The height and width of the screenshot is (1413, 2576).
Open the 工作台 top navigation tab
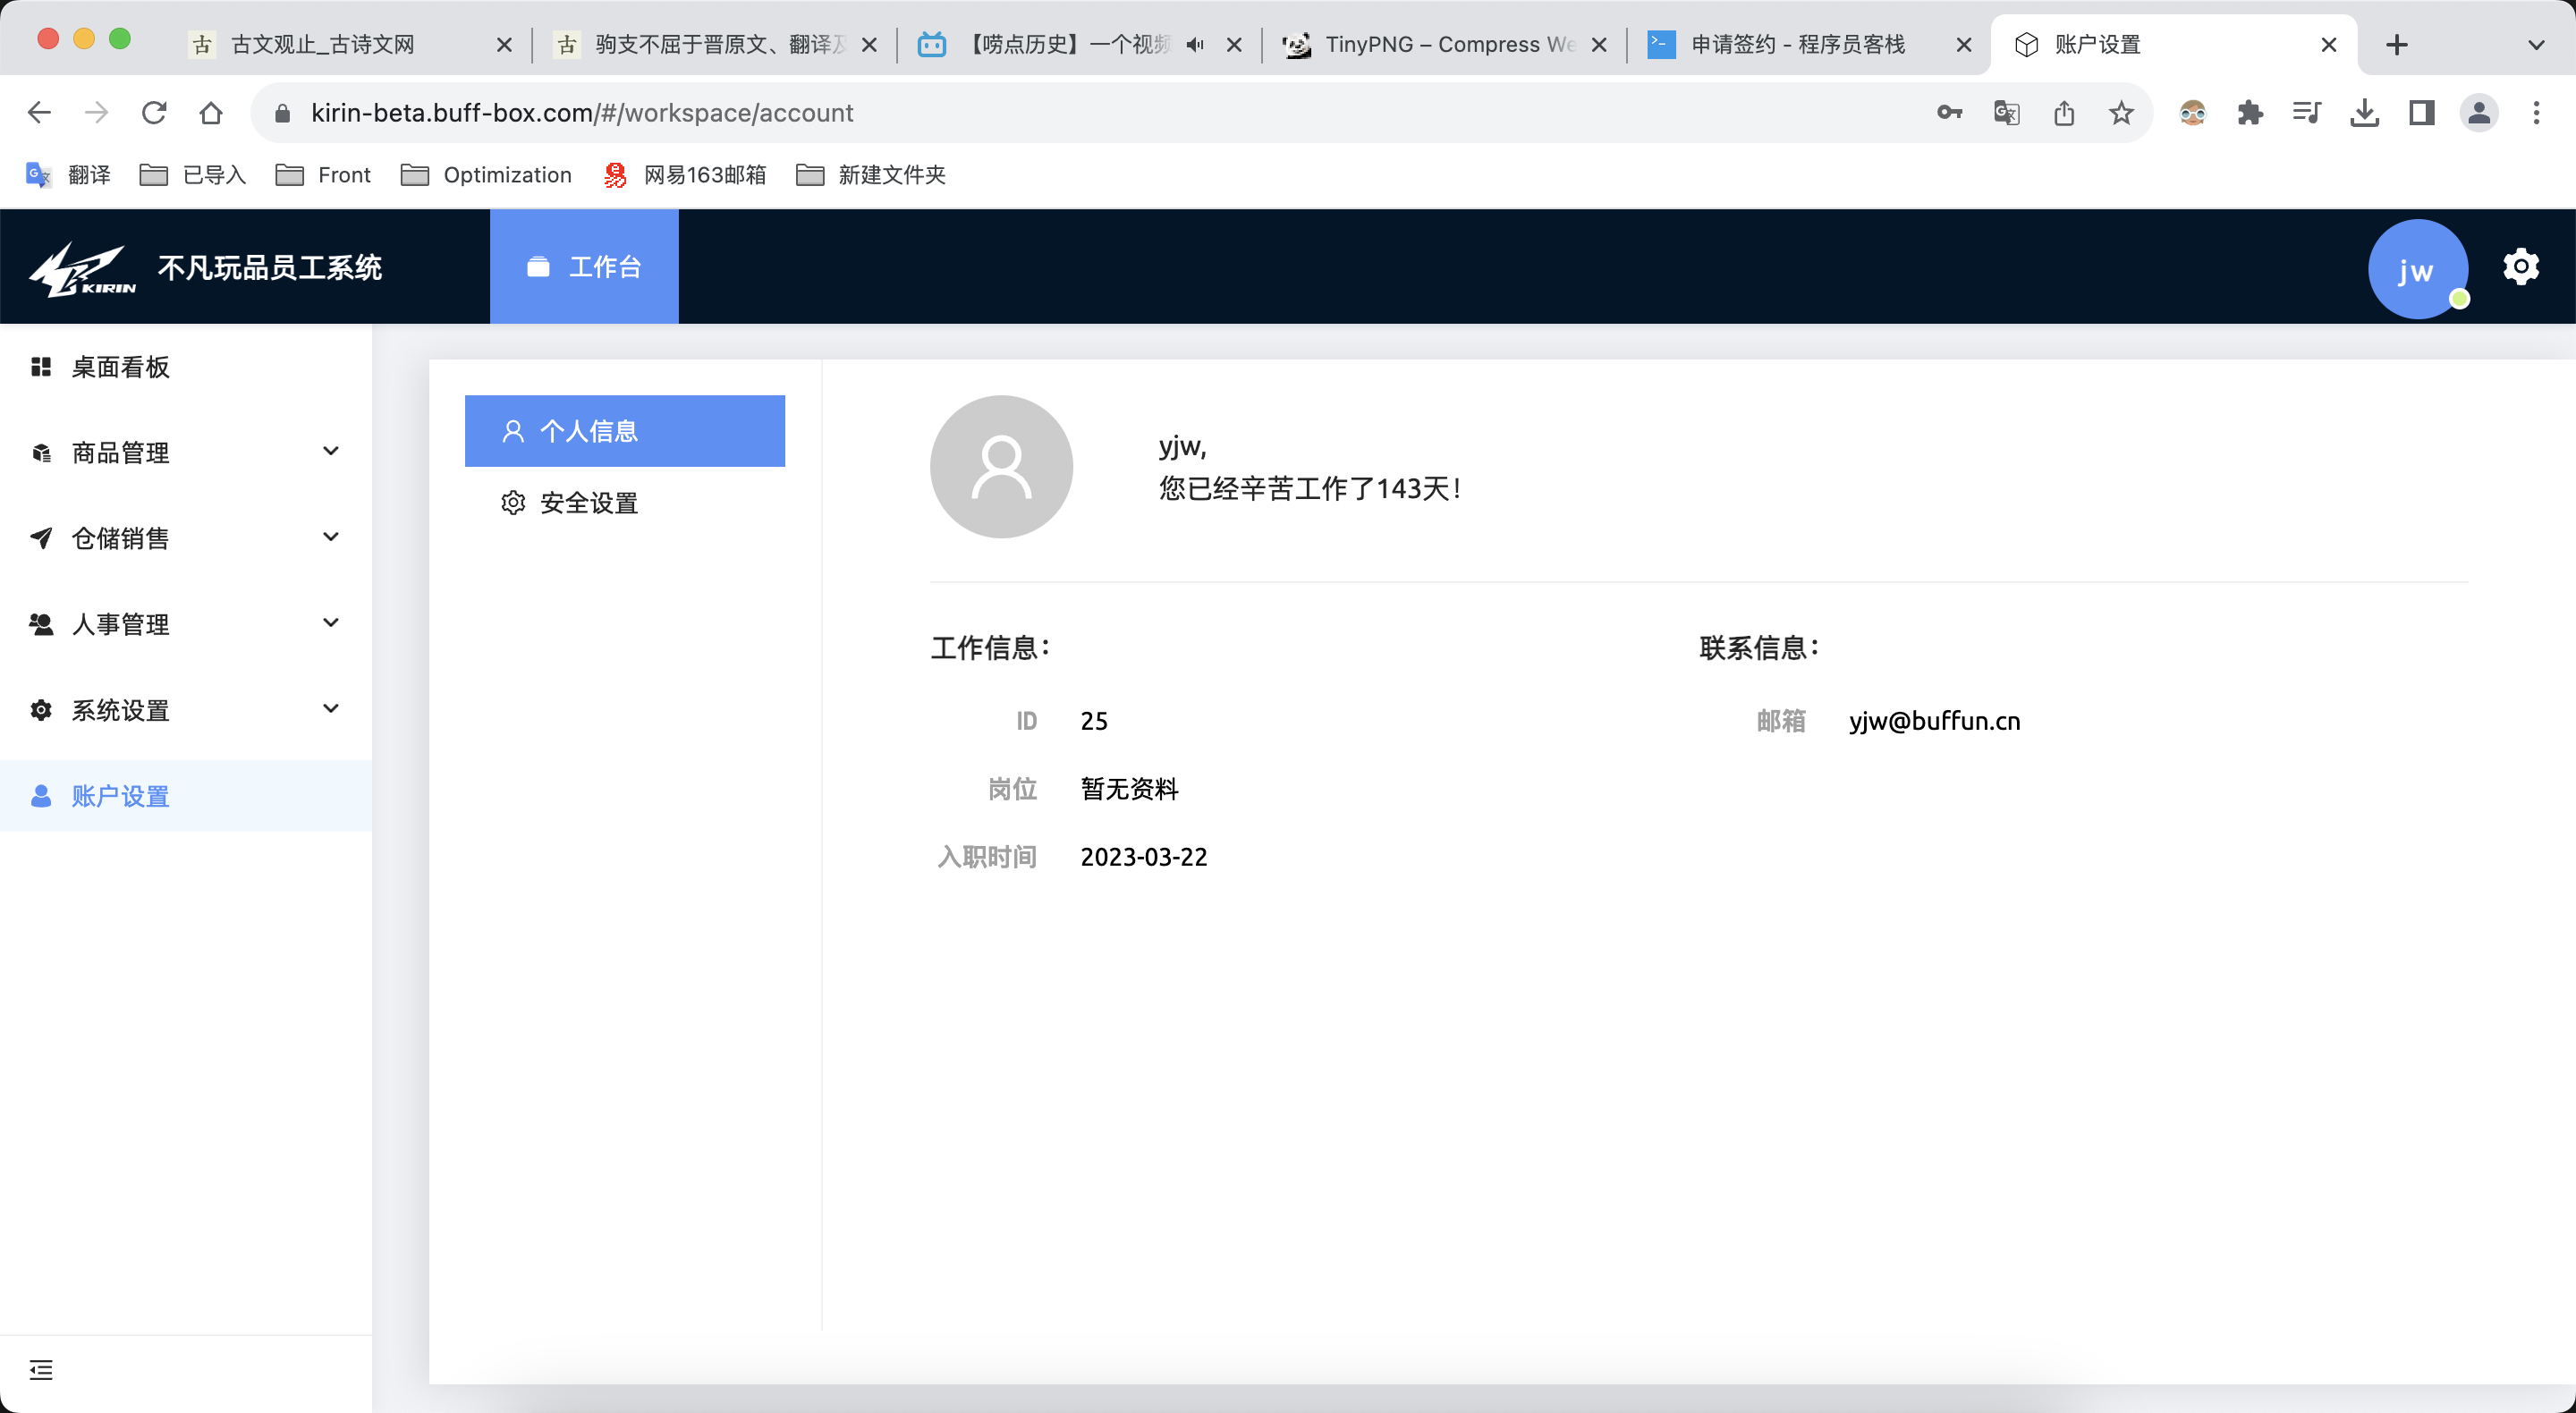[584, 267]
